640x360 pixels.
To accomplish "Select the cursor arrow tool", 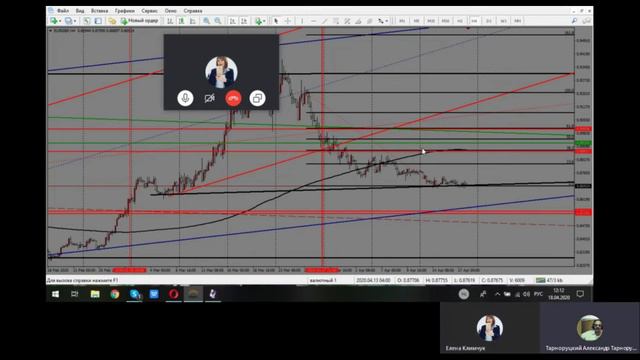I will click(276, 21).
